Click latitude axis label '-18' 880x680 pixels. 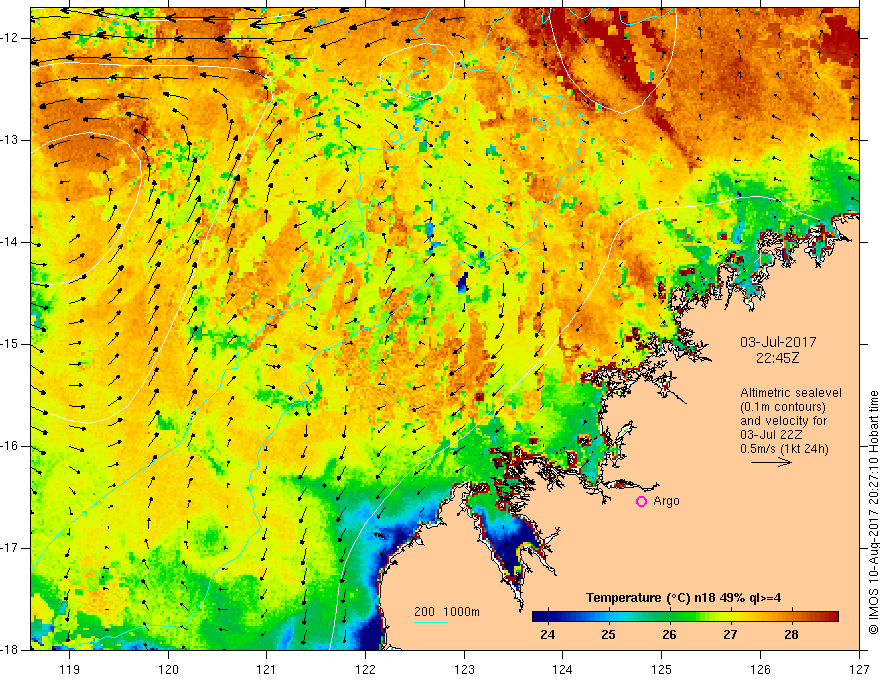(x=10, y=650)
